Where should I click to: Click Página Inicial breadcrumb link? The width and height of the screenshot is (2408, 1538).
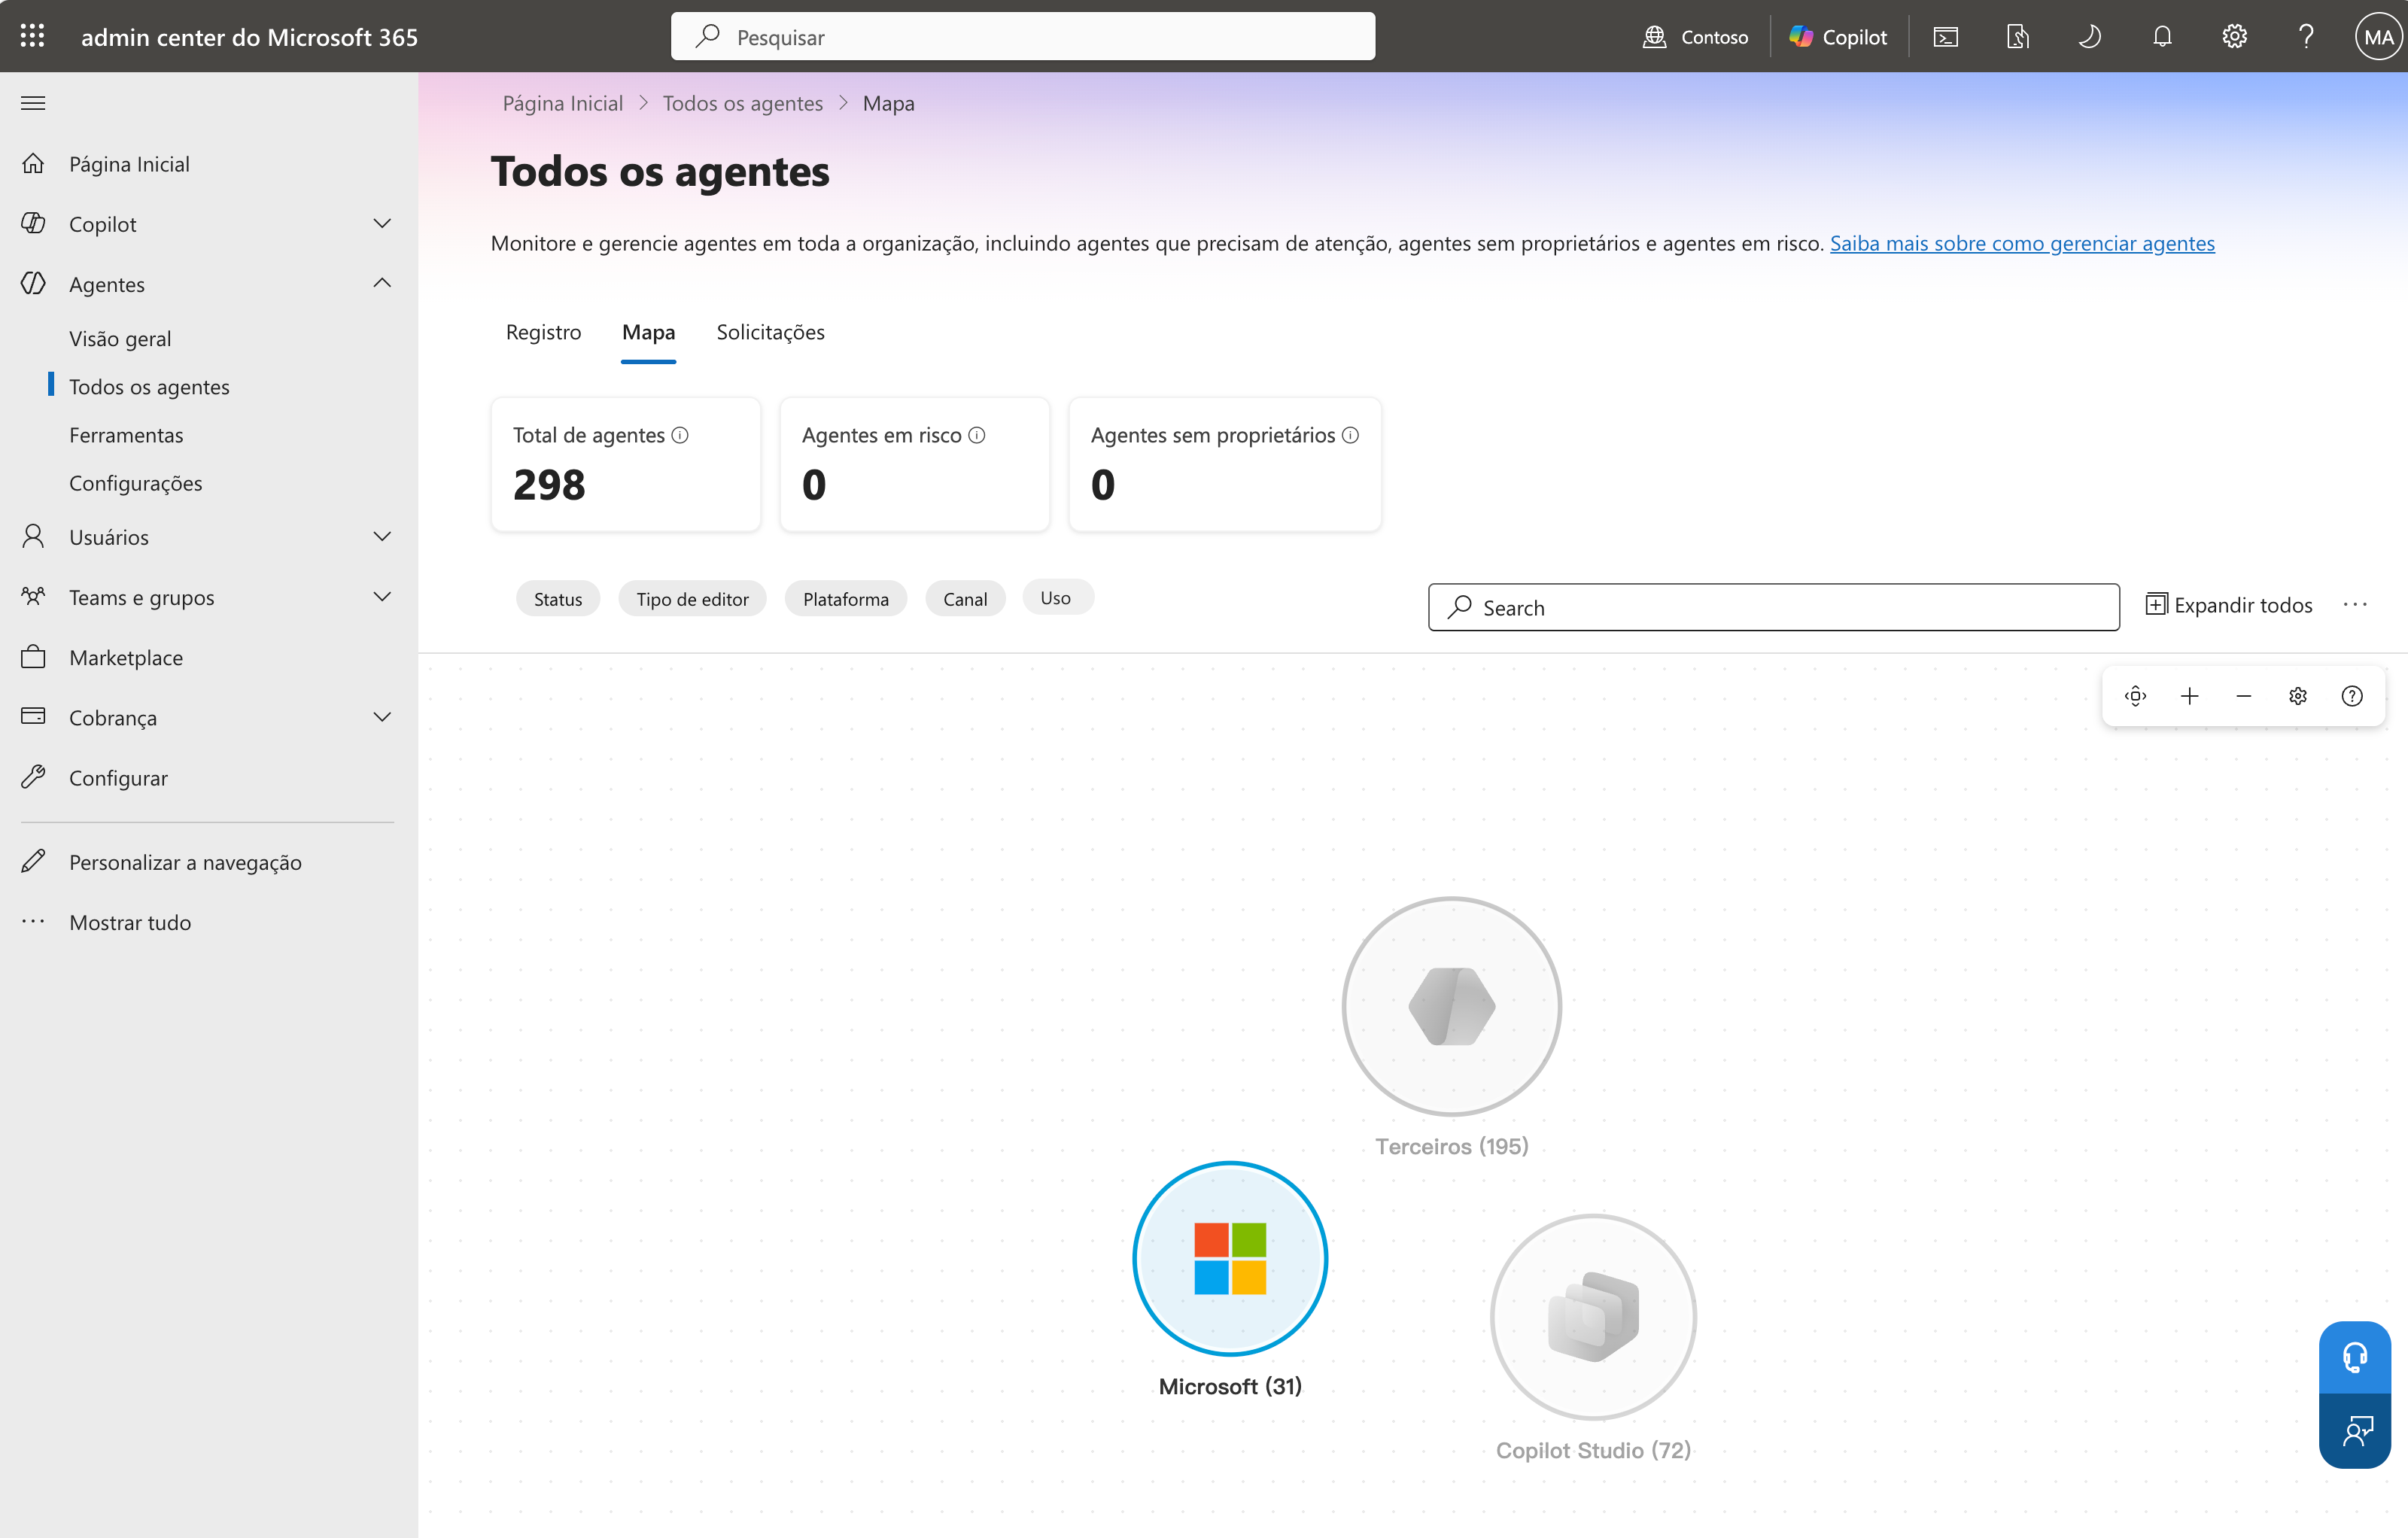pyautogui.click(x=562, y=103)
